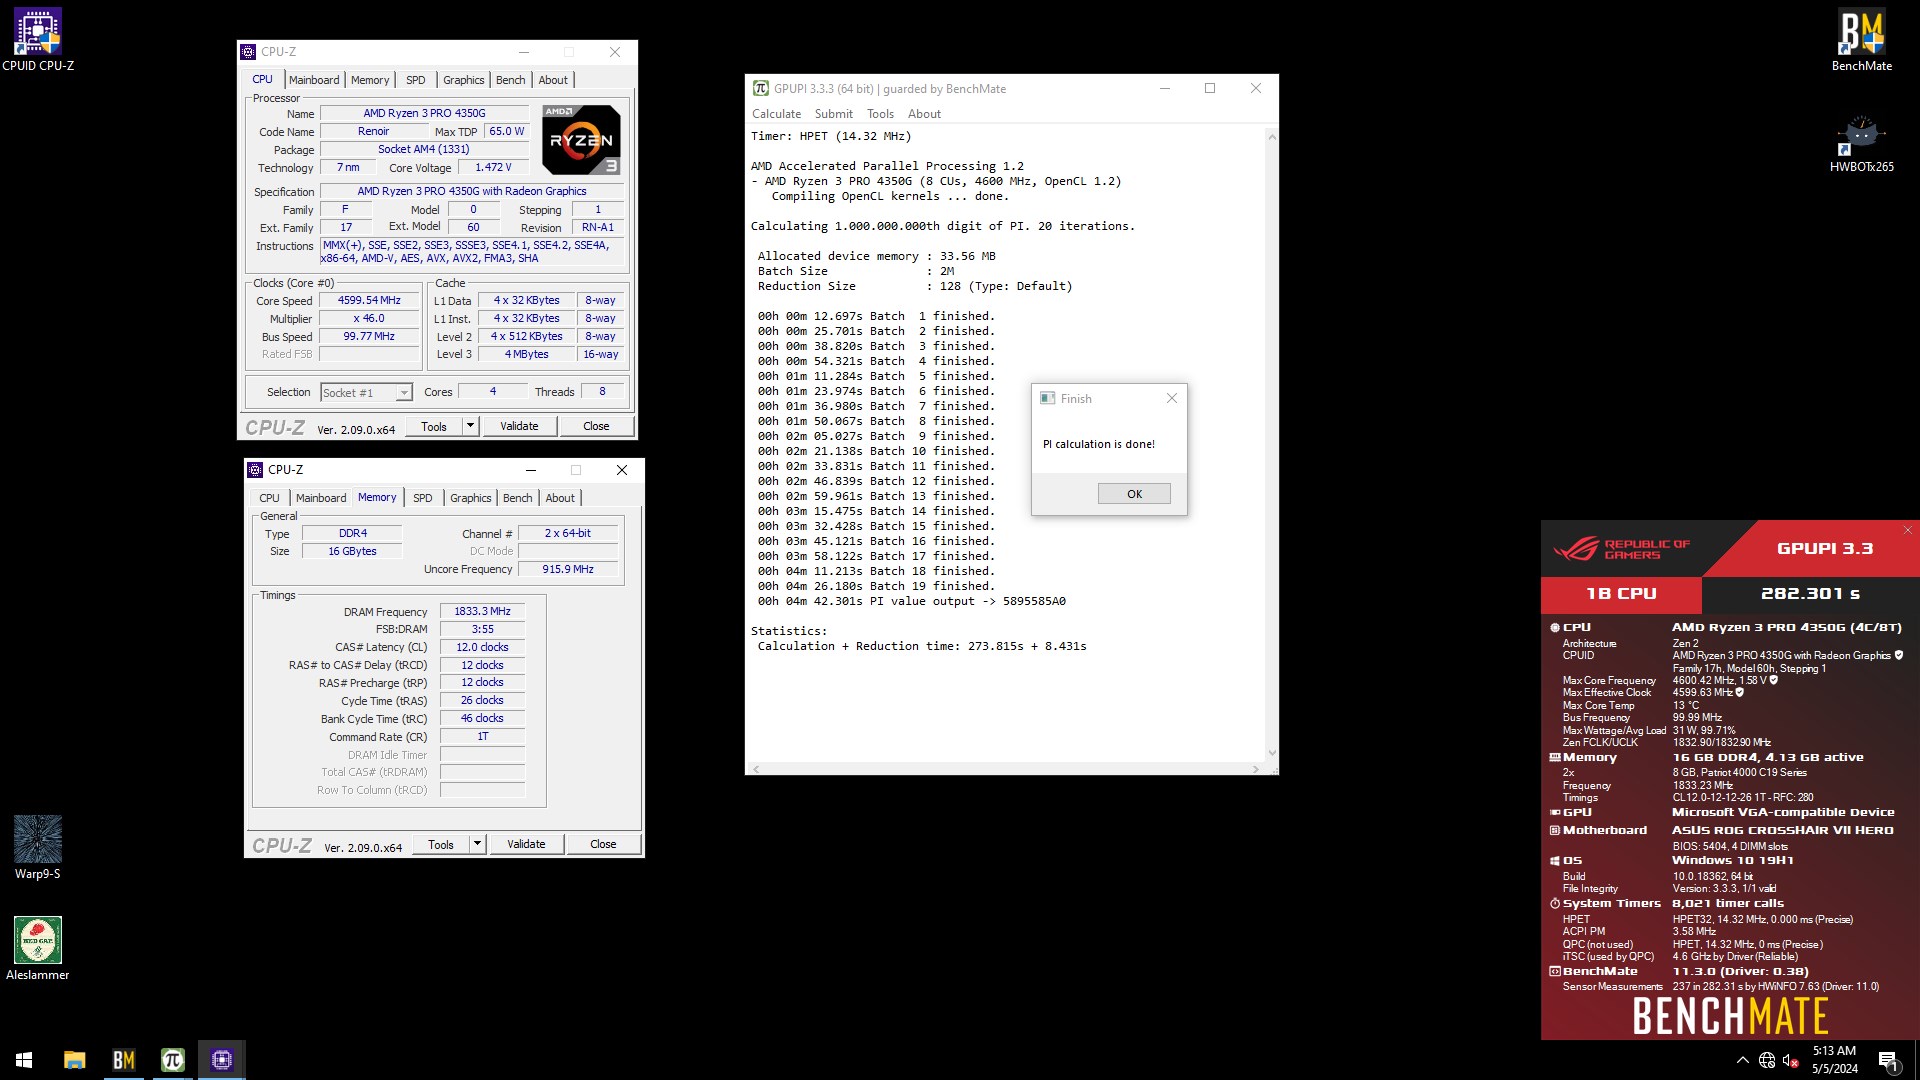Select the CPU tab in lower CPU-Z

(x=269, y=498)
